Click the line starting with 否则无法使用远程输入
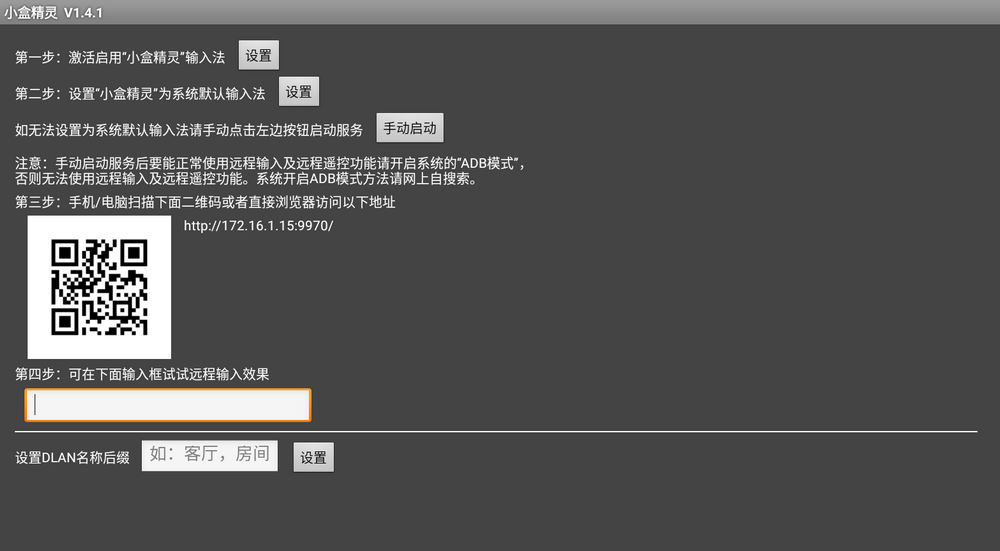 tap(245, 180)
